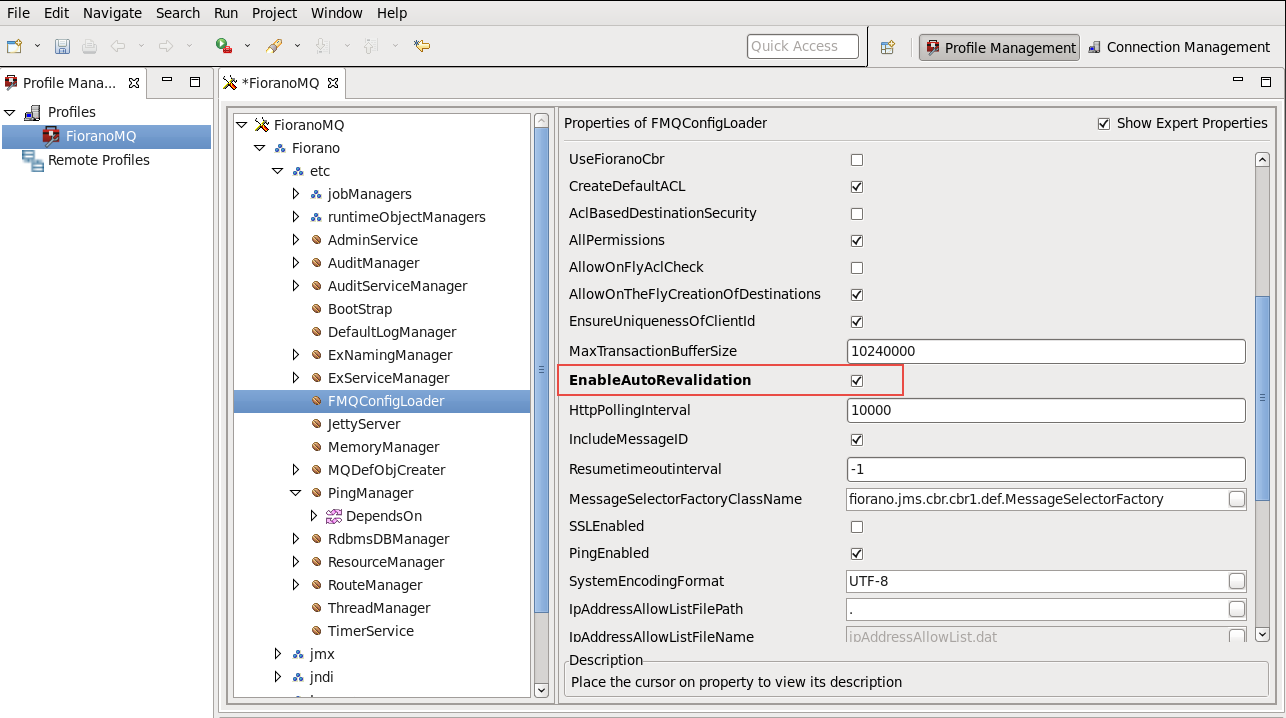Click the Back navigation arrow icon
Viewport: 1286px width, 718px height.
click(117, 46)
